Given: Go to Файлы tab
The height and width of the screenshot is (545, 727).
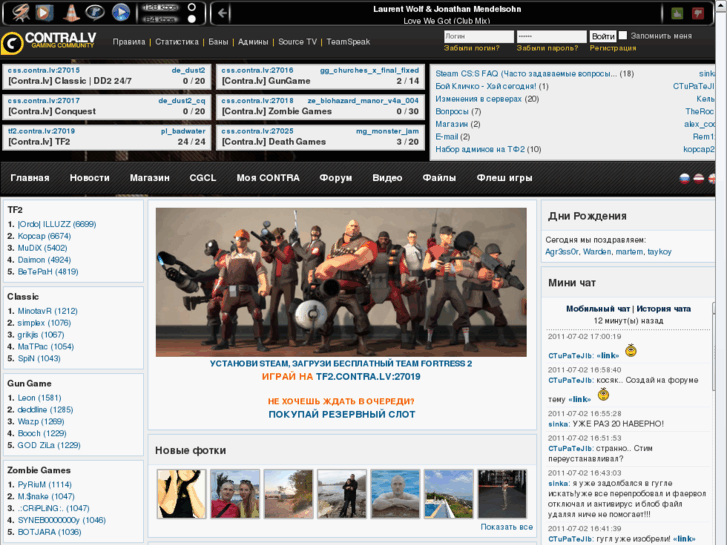Looking at the screenshot, I should 439,178.
